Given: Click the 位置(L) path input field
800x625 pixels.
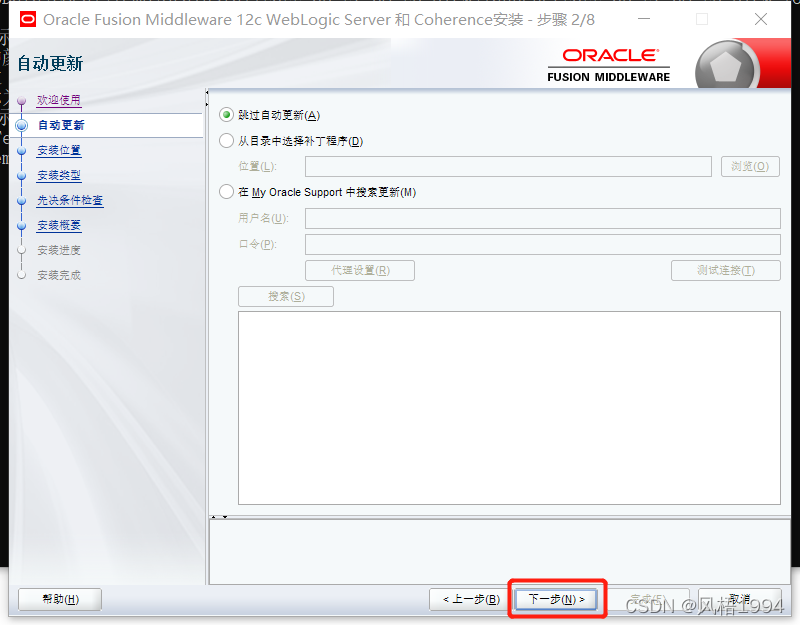Looking at the screenshot, I should 508,166.
